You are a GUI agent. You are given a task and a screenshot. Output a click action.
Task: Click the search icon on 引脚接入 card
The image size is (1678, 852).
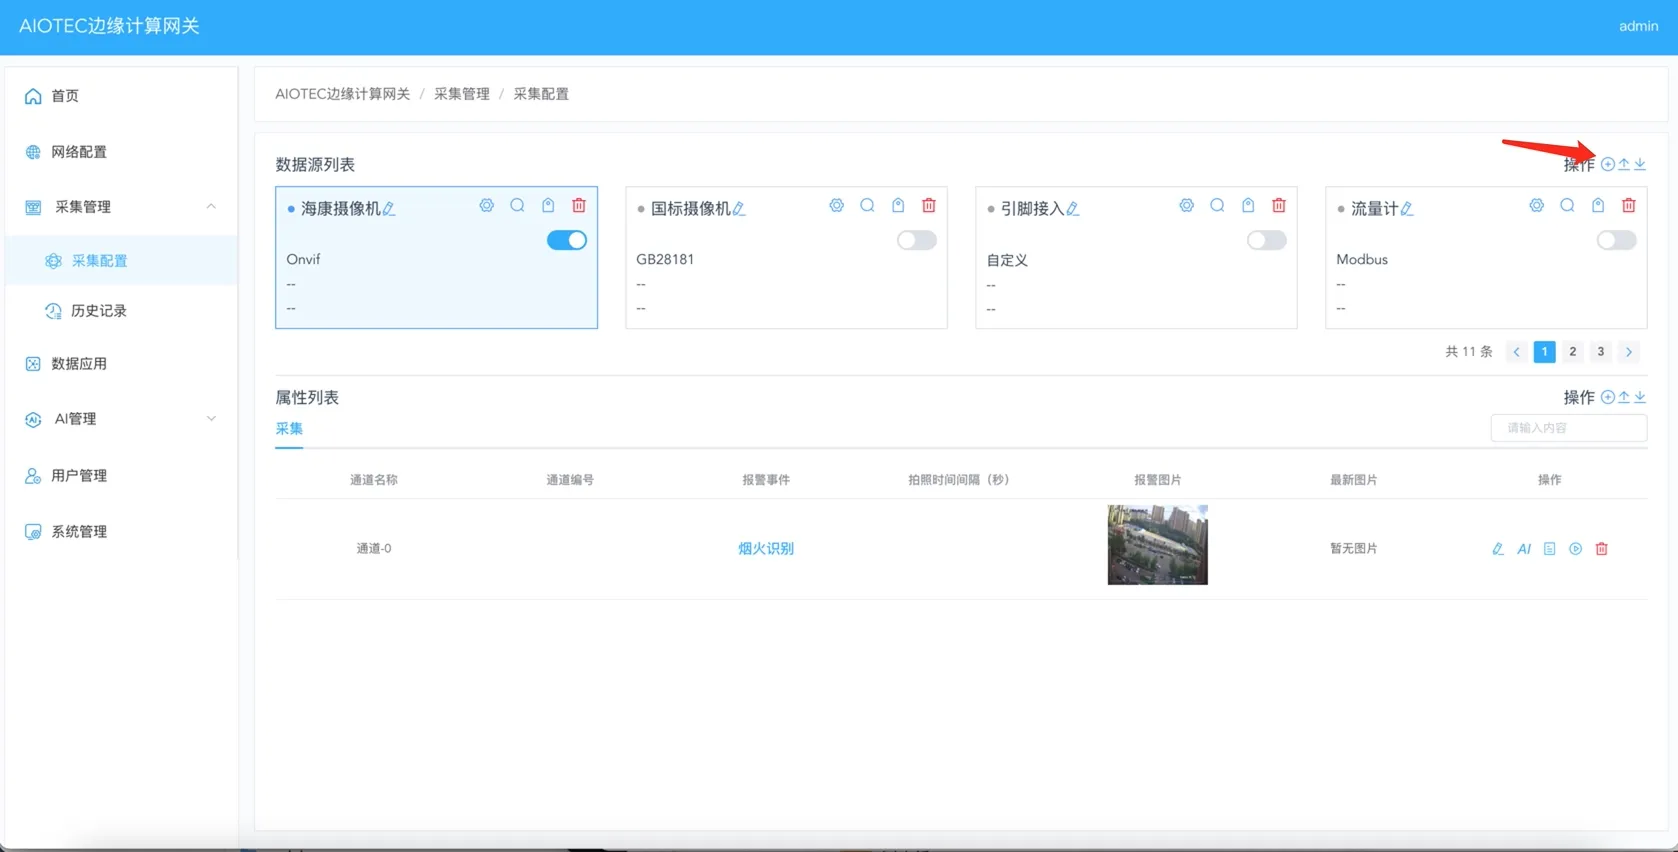pos(1217,205)
